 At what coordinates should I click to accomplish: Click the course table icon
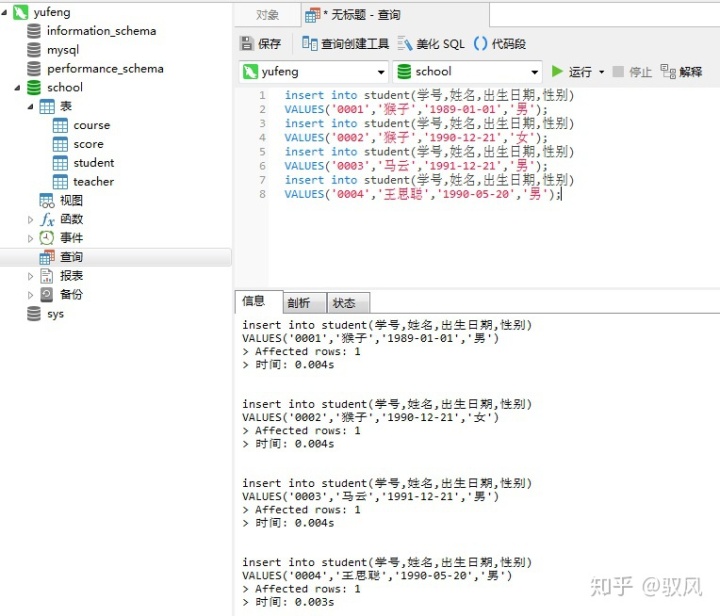(60, 125)
